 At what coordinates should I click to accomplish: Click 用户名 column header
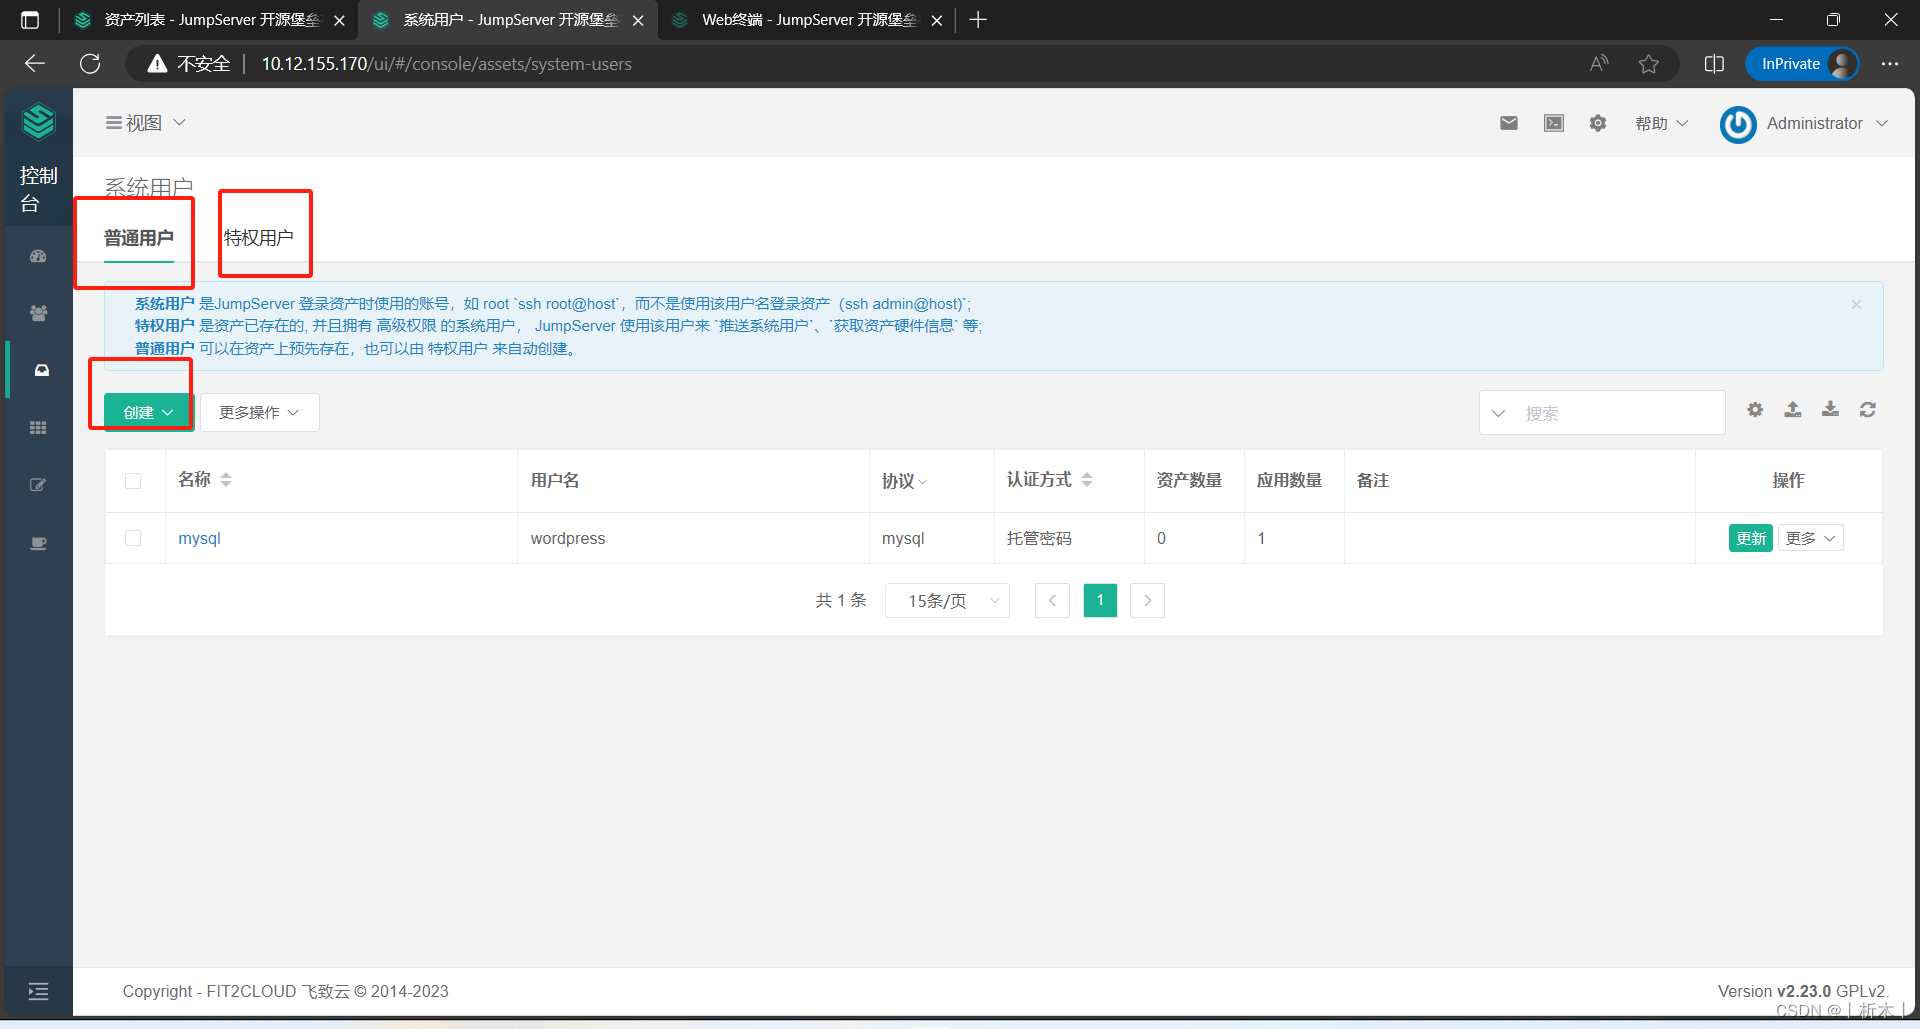coord(555,480)
